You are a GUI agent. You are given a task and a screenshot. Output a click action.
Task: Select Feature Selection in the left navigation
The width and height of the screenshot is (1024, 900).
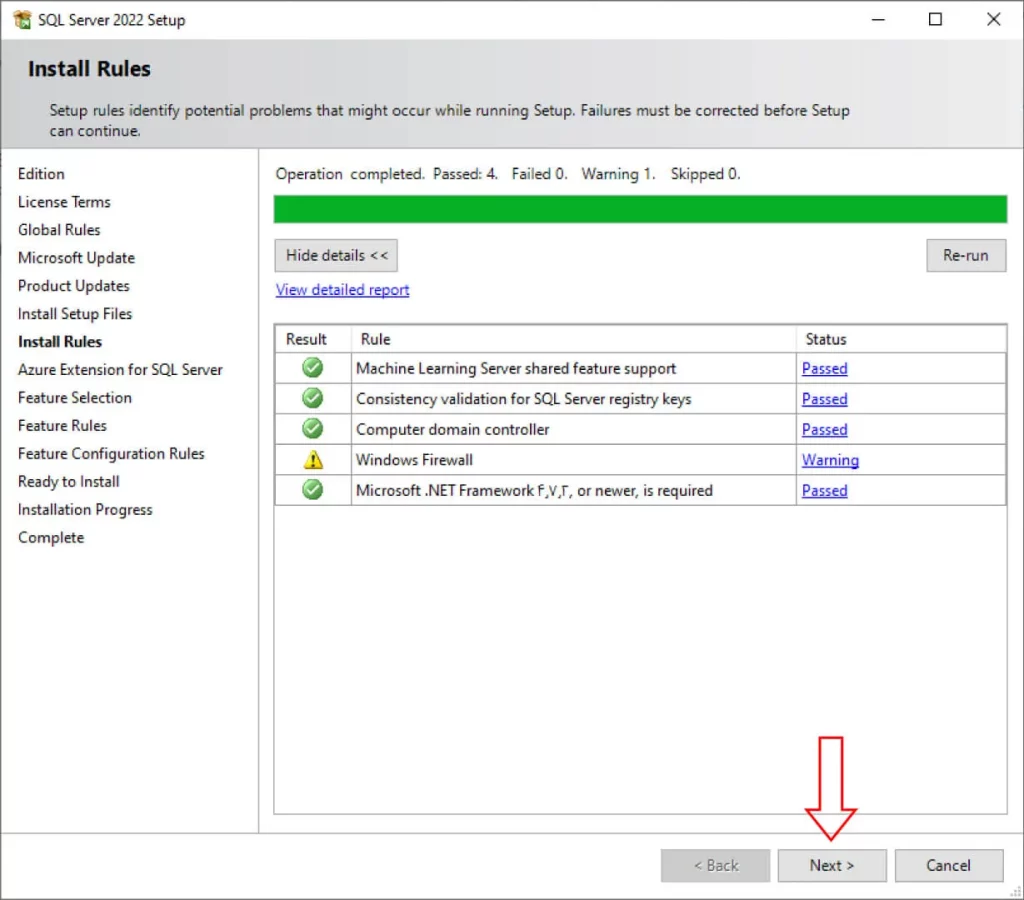(74, 397)
